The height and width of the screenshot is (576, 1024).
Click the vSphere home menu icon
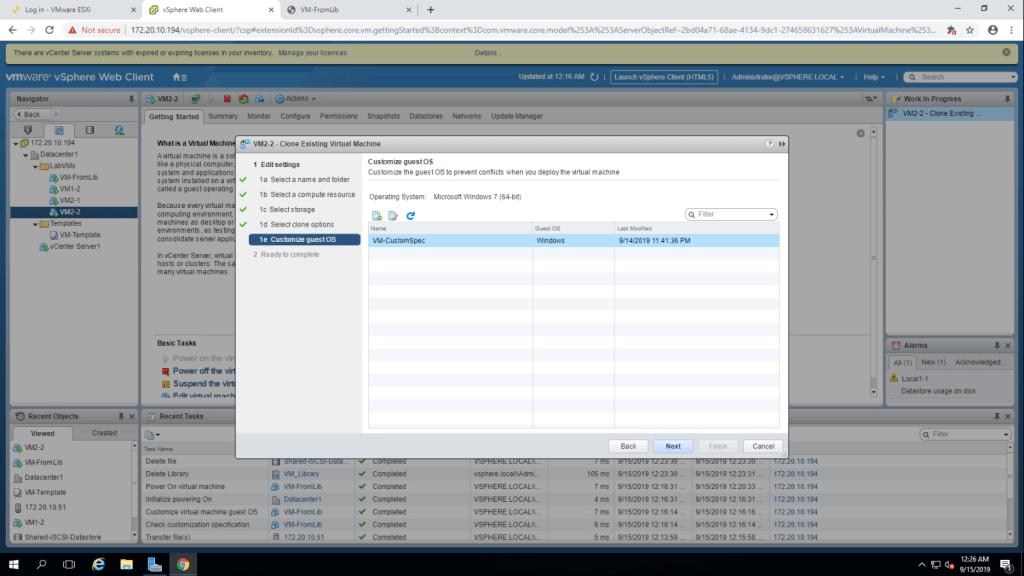click(179, 77)
